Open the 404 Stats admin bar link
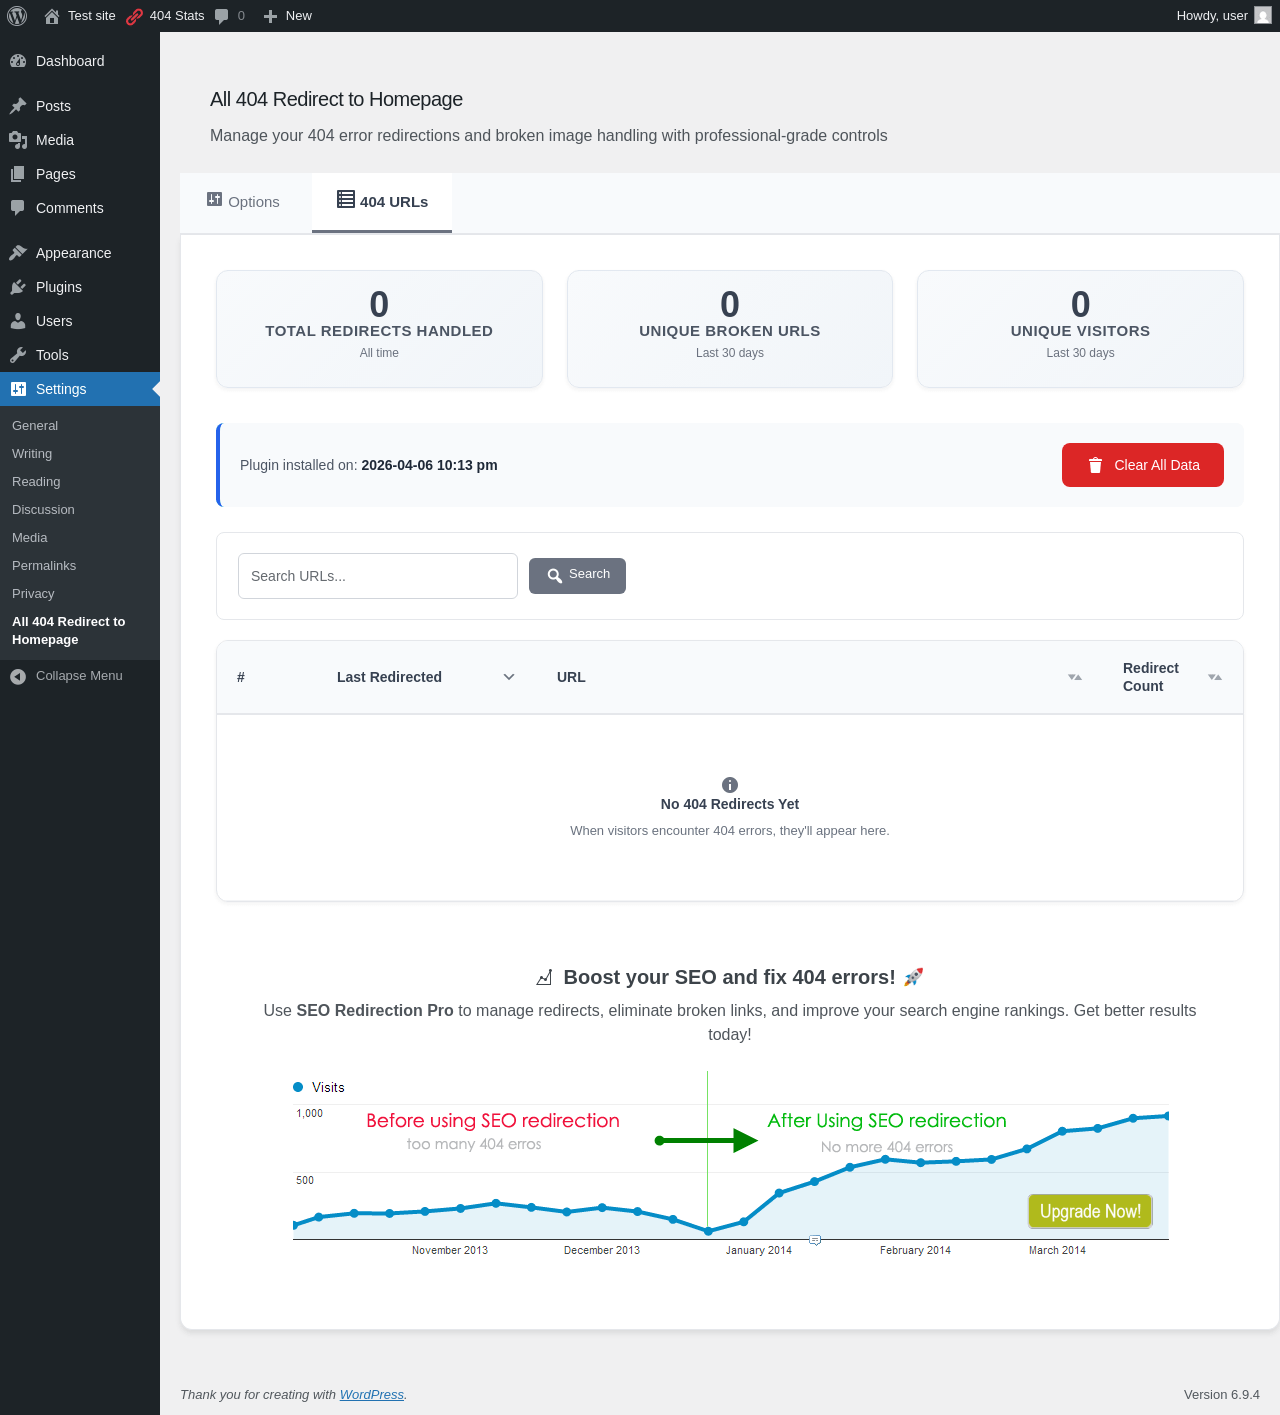The height and width of the screenshot is (1415, 1280). (165, 16)
